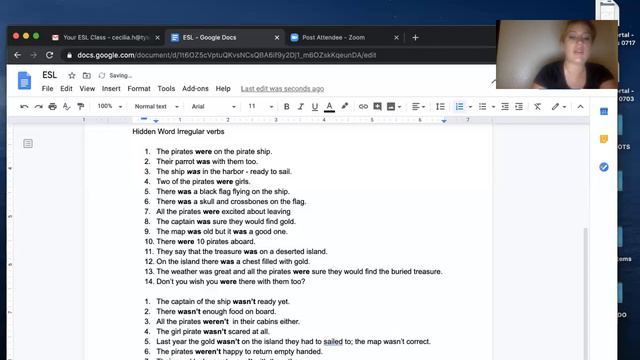Open the Add-ons menu
This screenshot has height=360, width=640.
[195, 89]
